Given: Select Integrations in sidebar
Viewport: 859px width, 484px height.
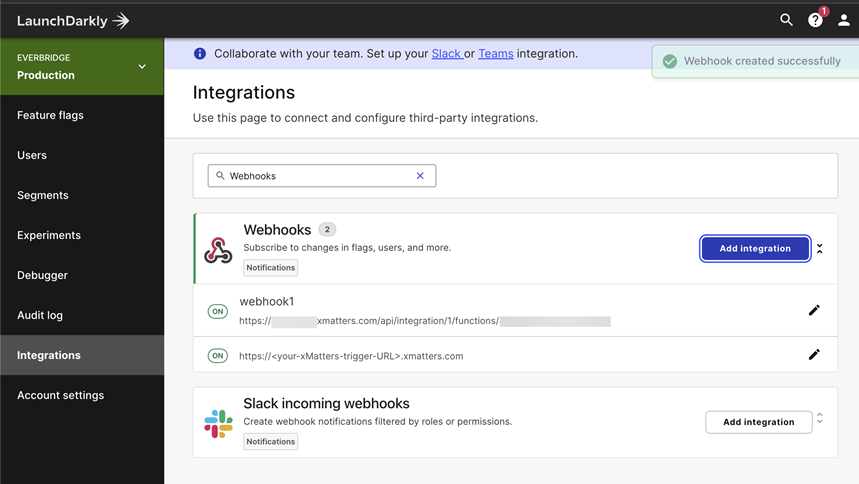Looking at the screenshot, I should [x=82, y=355].
